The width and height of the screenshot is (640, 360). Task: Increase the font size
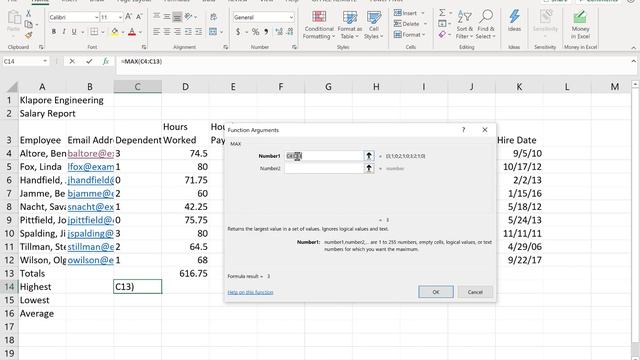coord(129,17)
